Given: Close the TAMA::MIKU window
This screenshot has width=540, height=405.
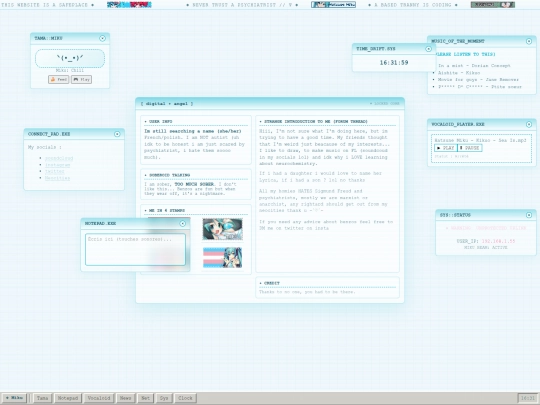Looking at the screenshot, I should (x=102, y=38).
